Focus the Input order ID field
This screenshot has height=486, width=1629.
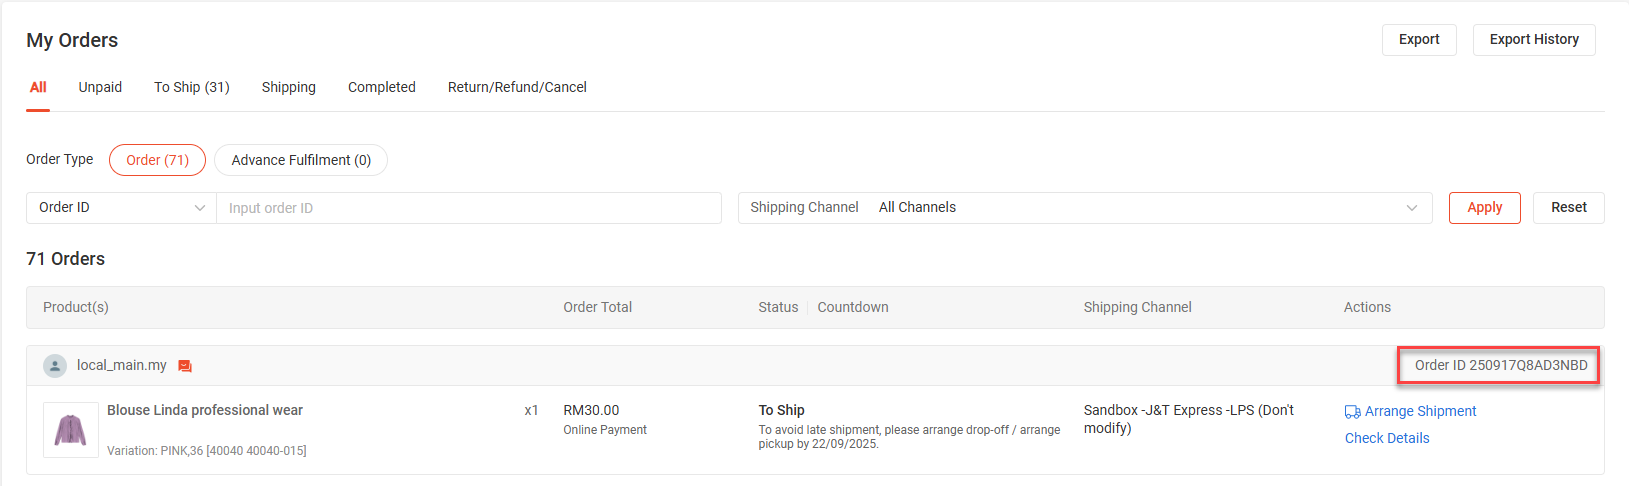click(x=468, y=208)
